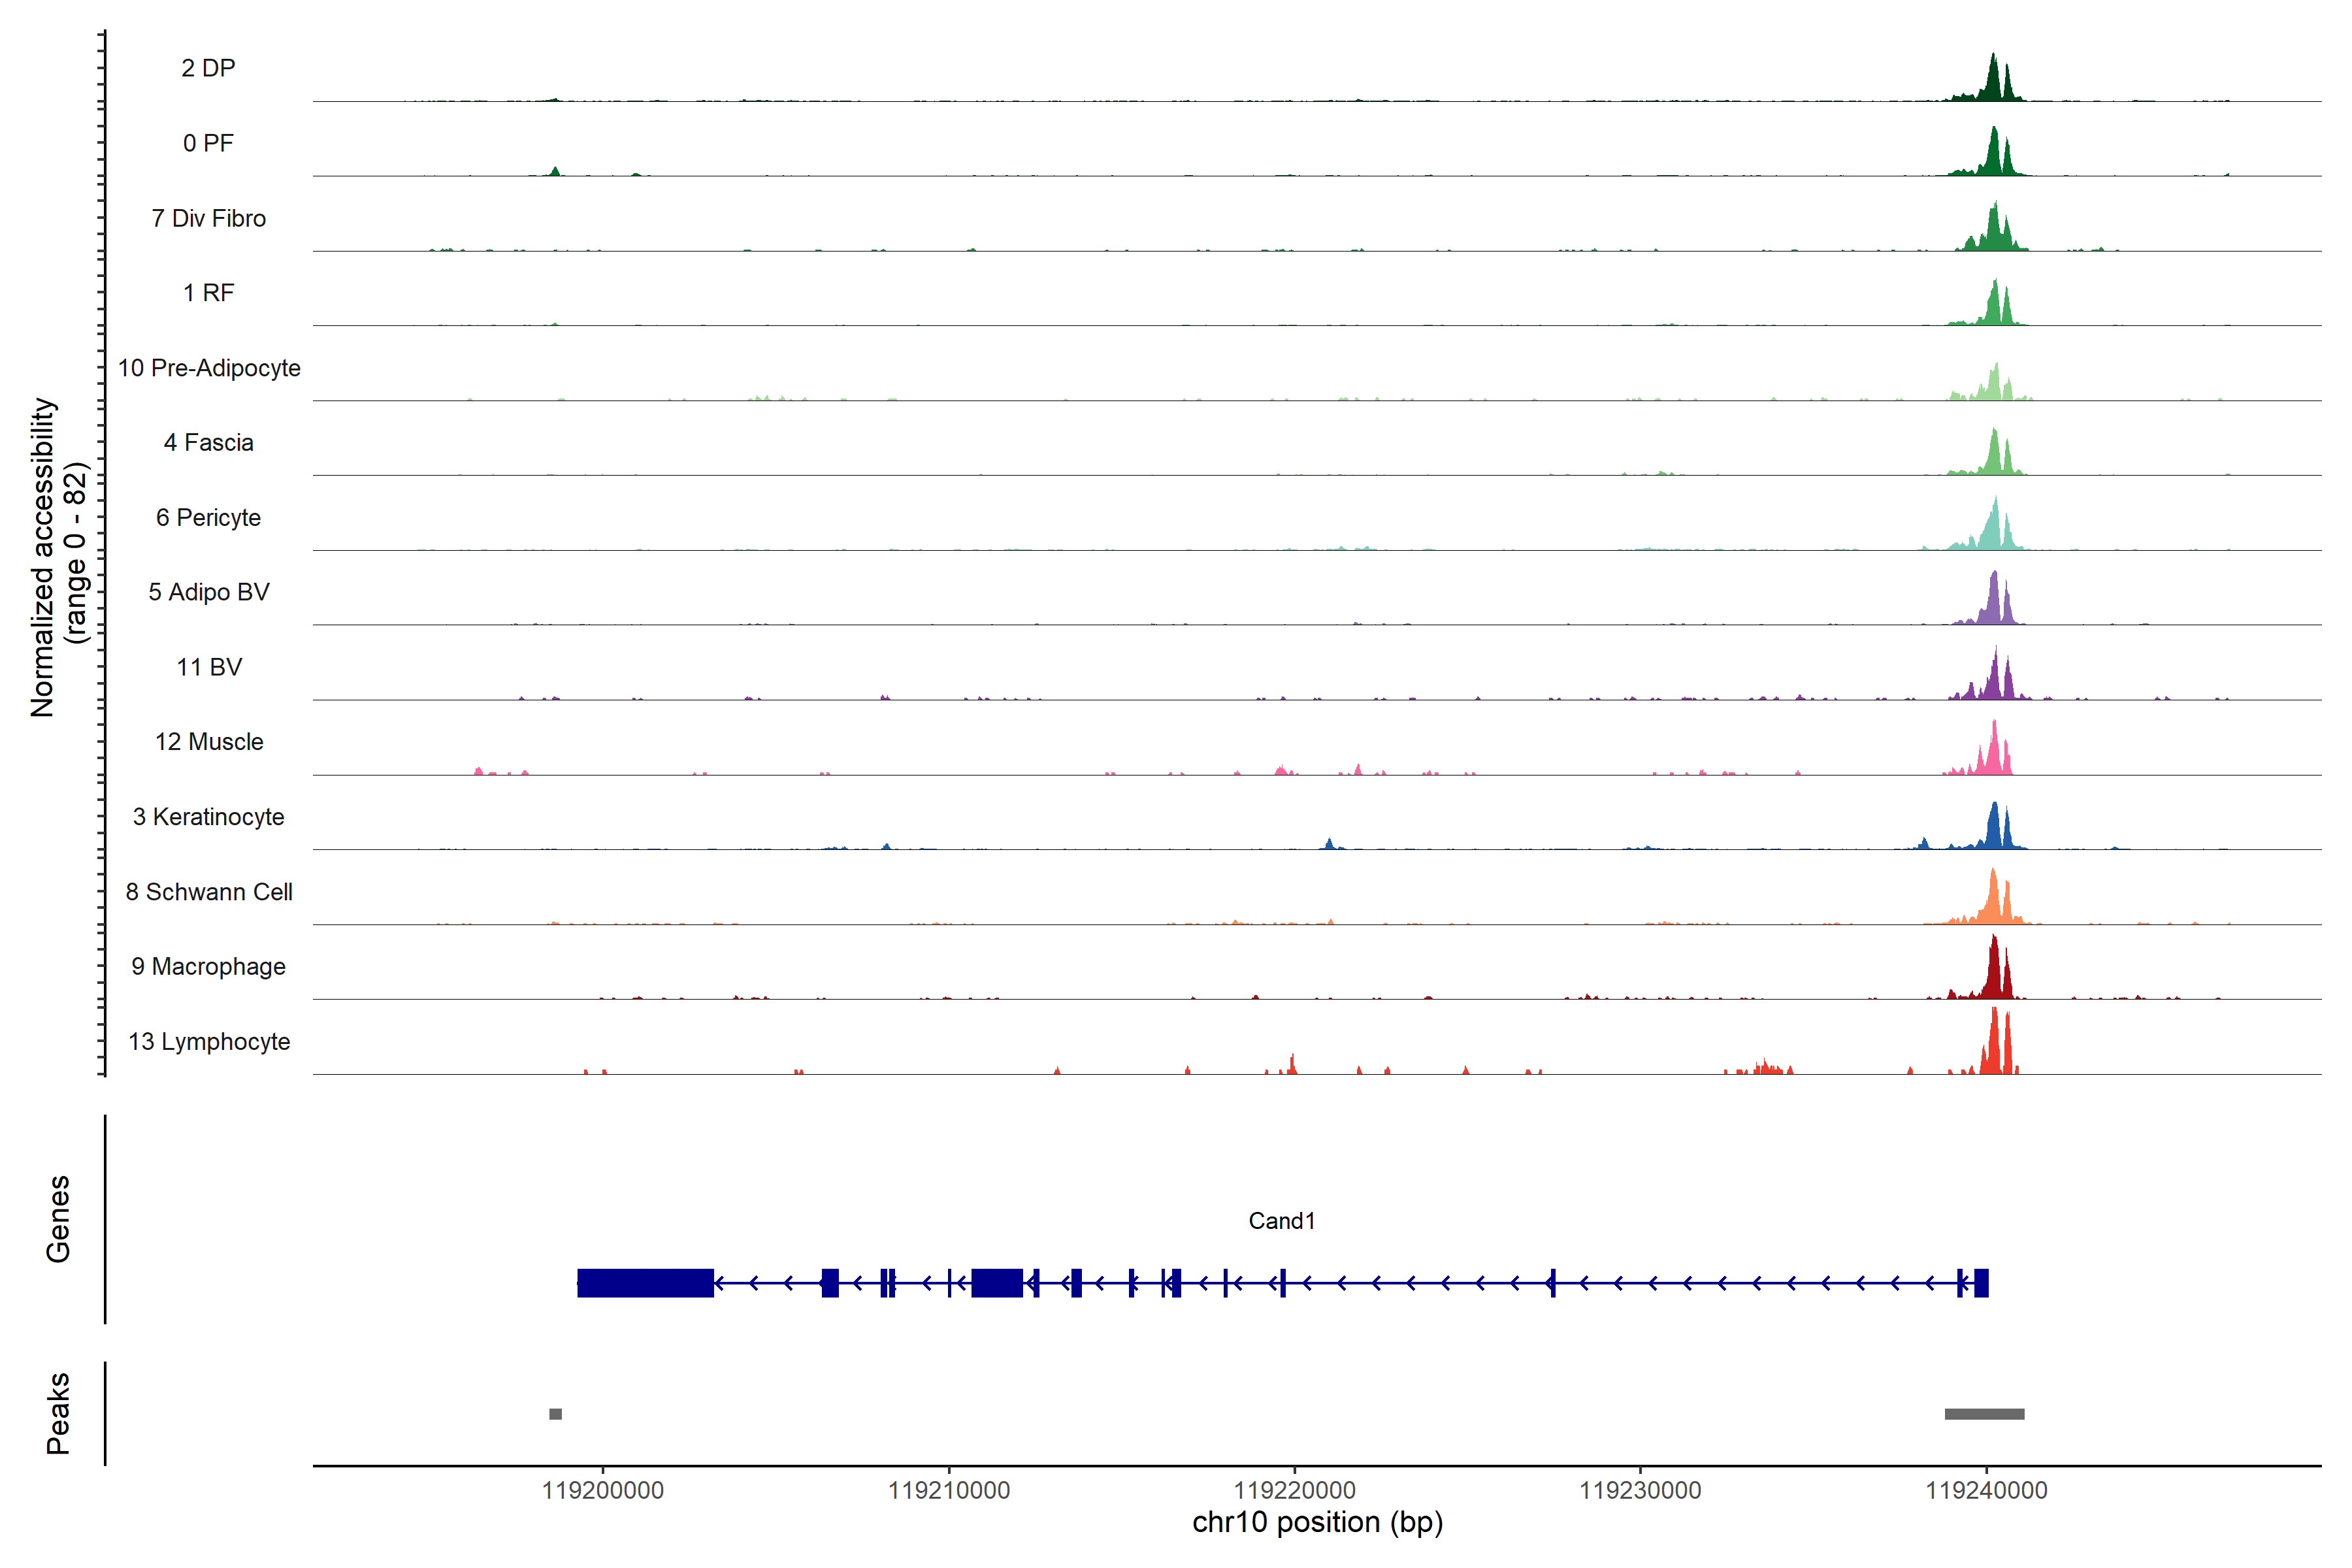The image size is (2352, 1568).
Task: Click the 13 Lymphocyte track label
Action: [209, 1041]
